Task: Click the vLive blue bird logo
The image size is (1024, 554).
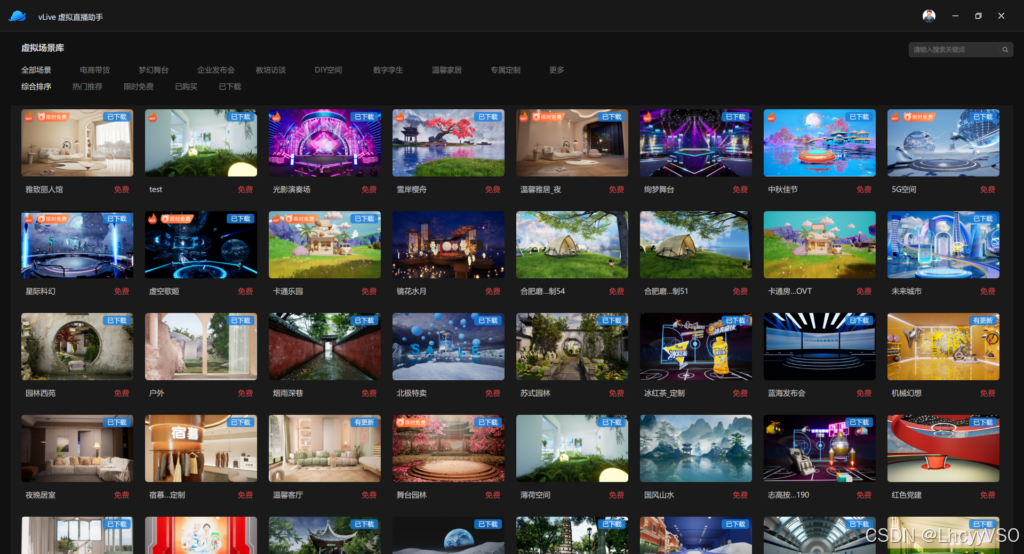Action: (x=18, y=16)
